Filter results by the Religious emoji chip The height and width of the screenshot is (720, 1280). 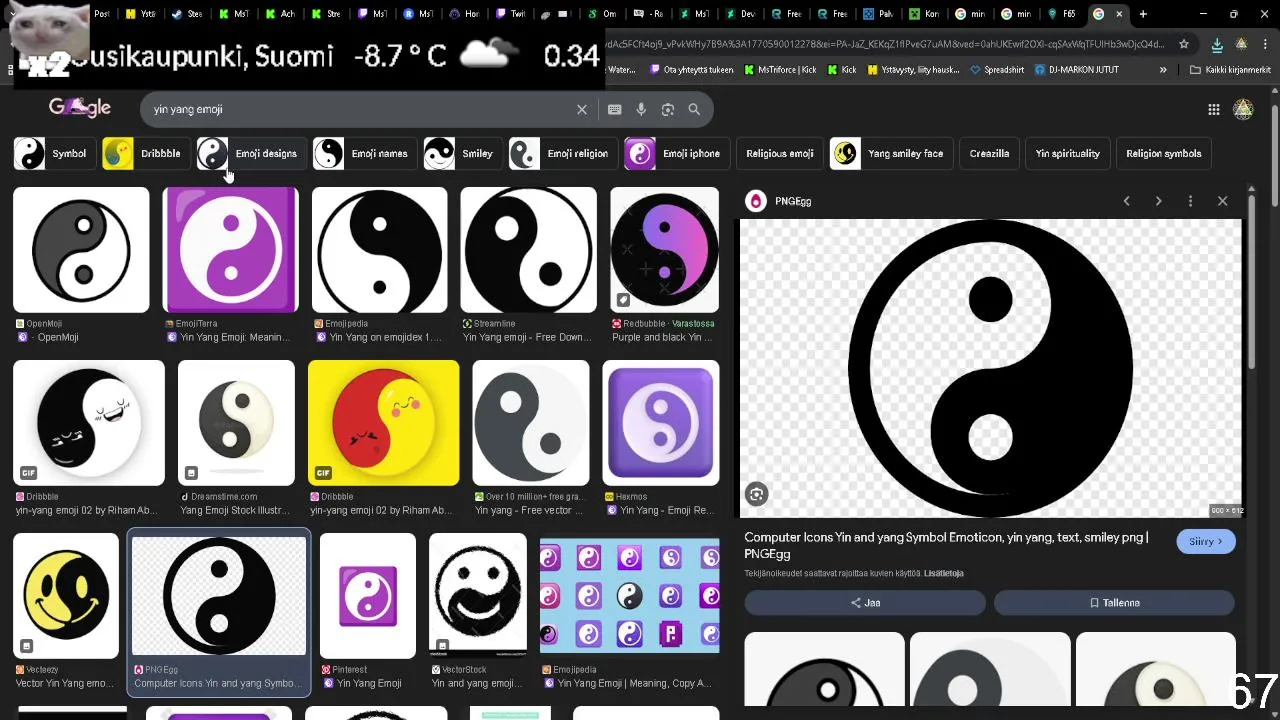(x=779, y=153)
